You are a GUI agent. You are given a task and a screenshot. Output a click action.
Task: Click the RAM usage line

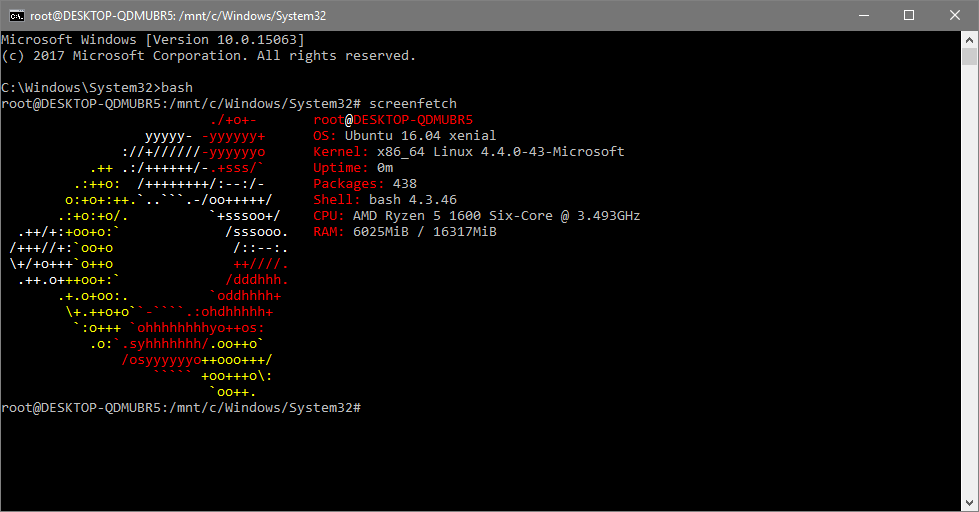pyautogui.click(x=405, y=232)
